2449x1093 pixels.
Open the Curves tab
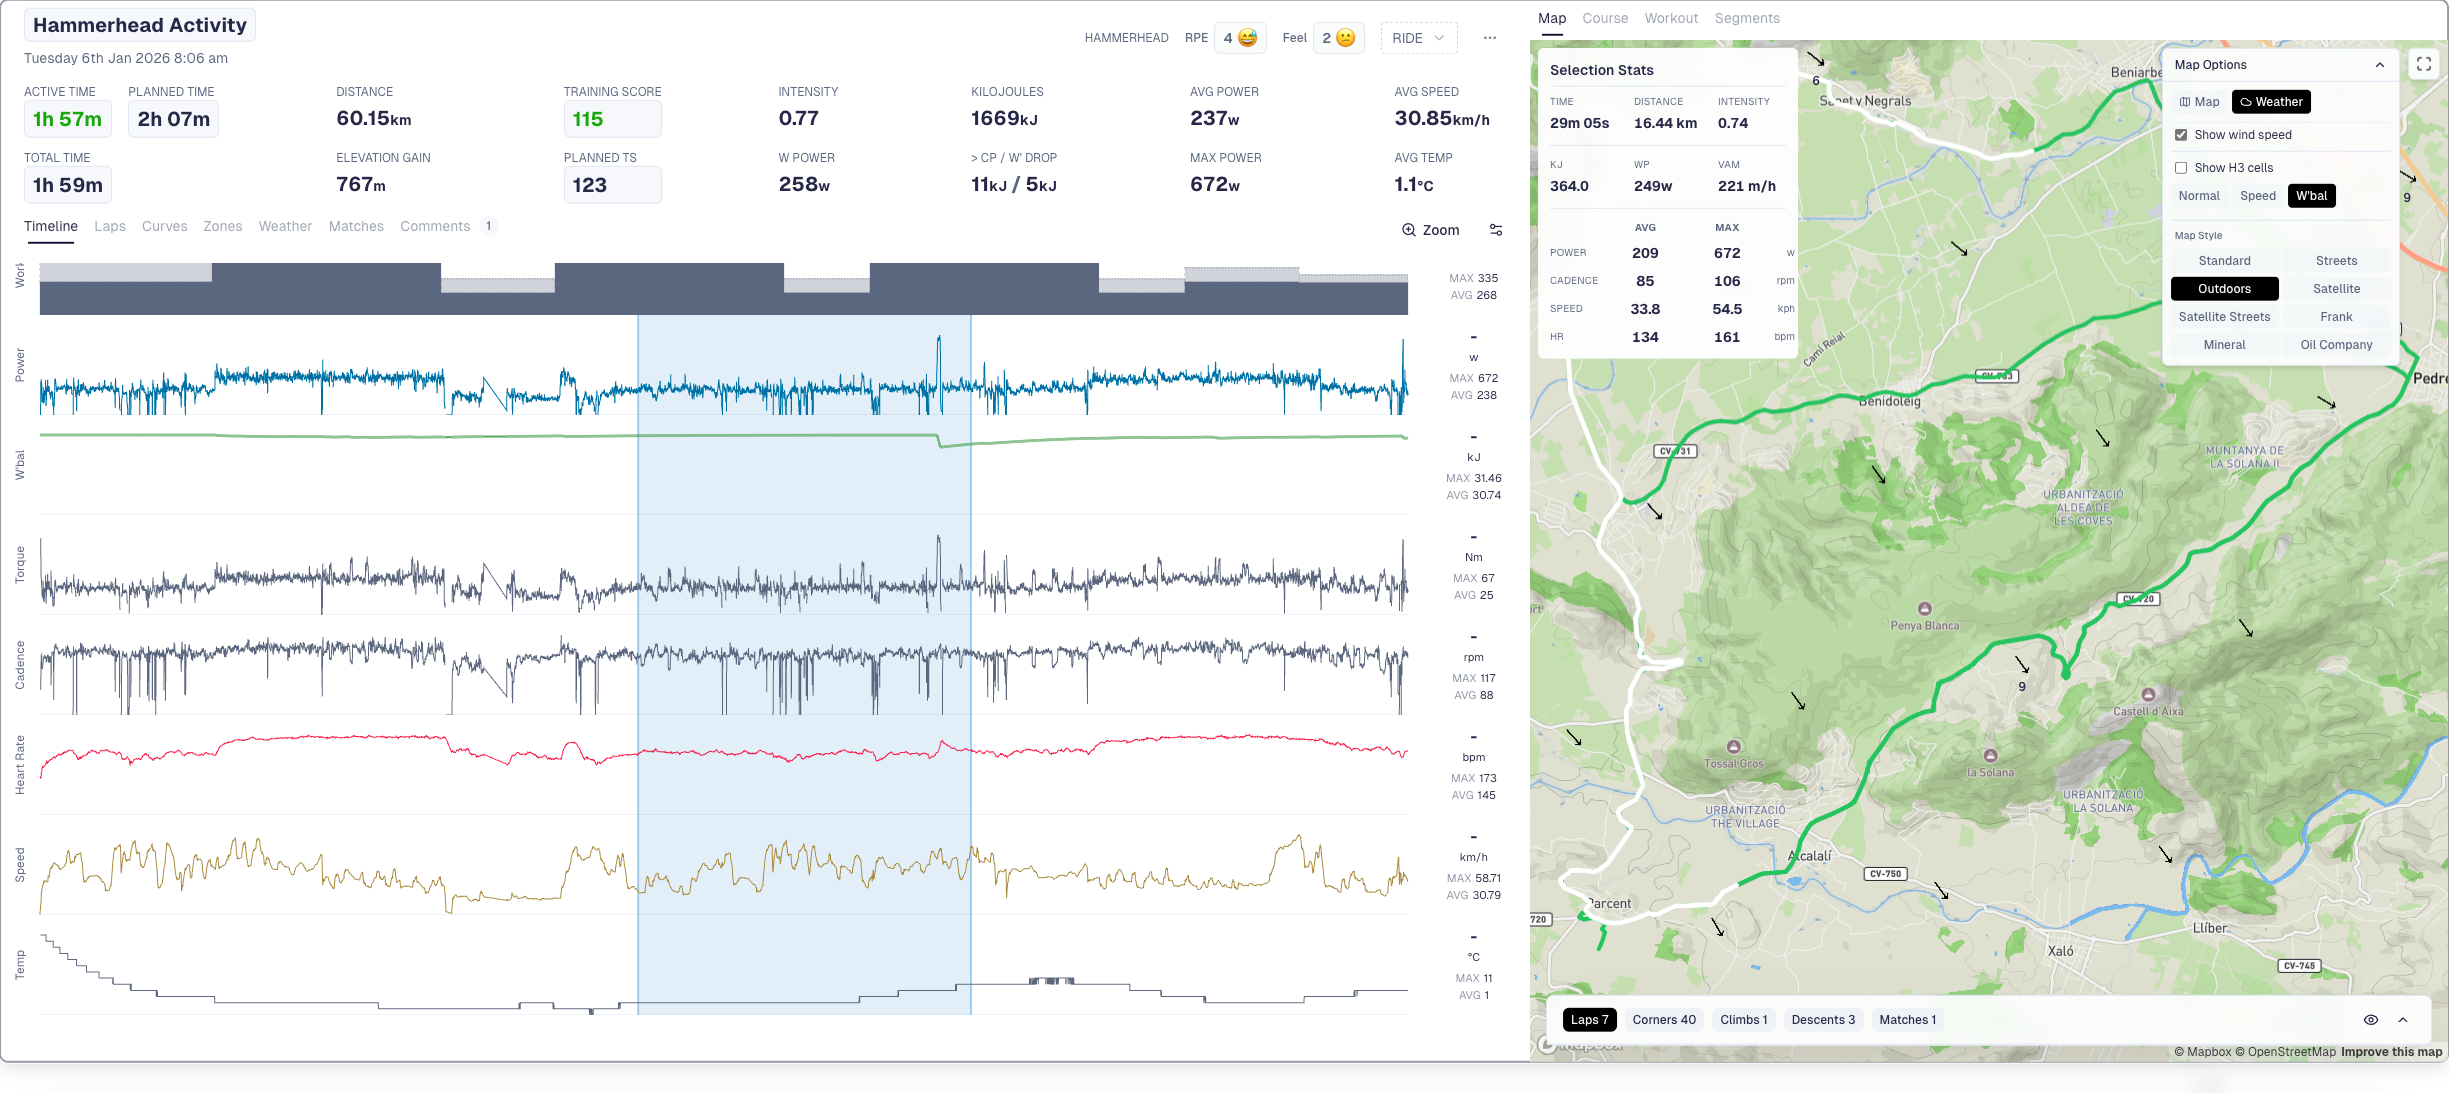point(165,227)
